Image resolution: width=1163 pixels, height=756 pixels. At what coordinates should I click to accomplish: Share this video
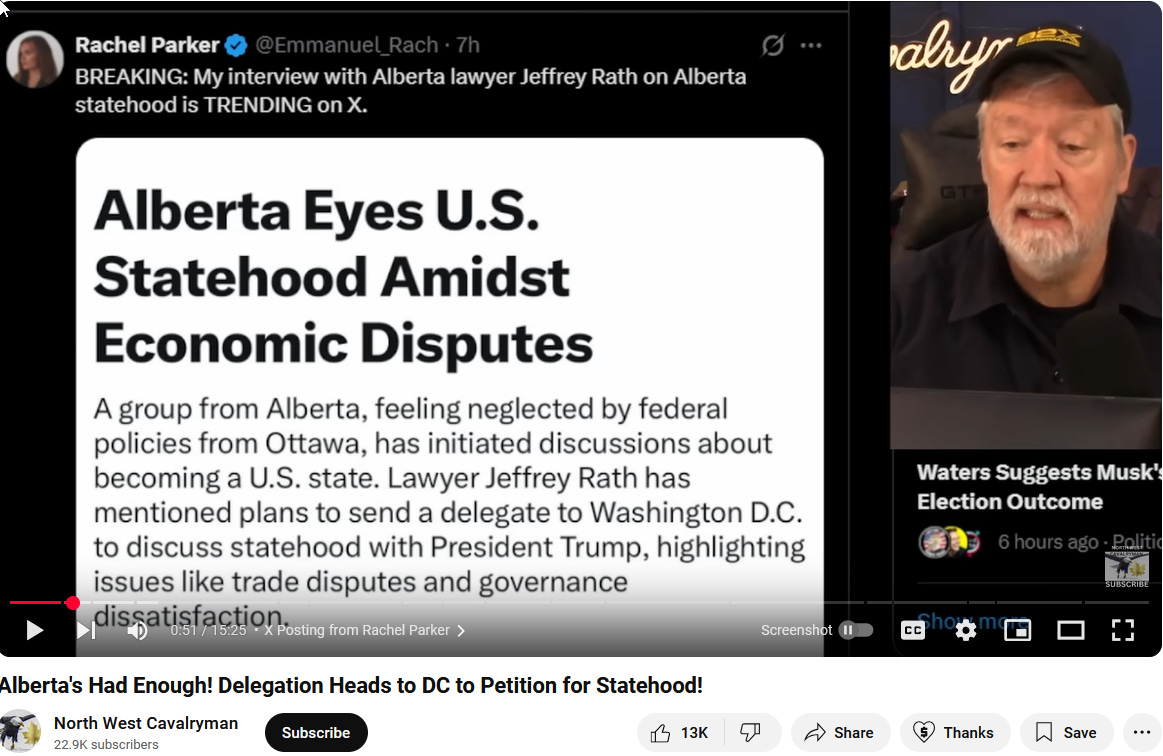click(x=839, y=733)
